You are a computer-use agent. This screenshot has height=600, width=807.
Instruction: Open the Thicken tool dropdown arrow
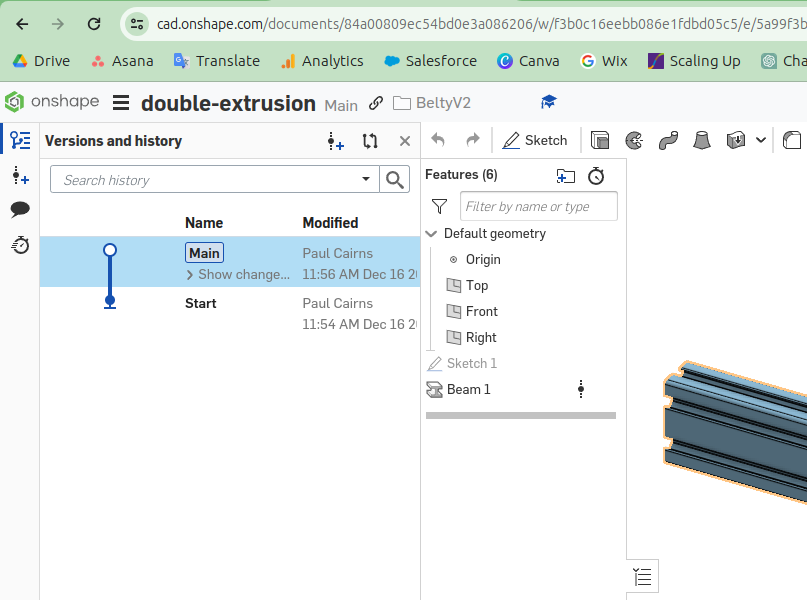click(761, 140)
